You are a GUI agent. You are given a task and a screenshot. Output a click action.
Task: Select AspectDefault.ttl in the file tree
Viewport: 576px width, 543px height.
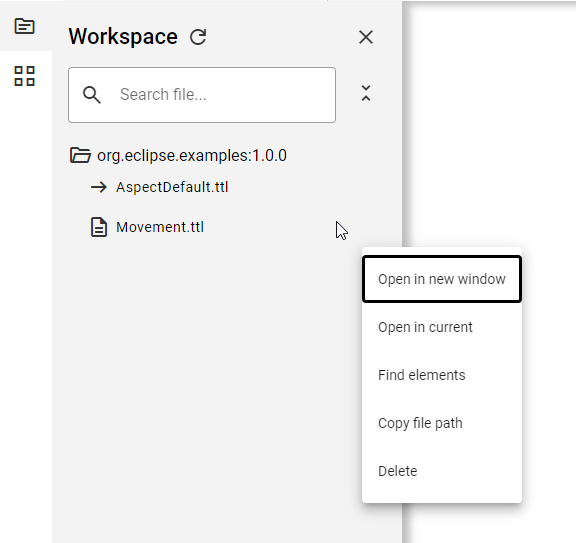[x=172, y=187]
